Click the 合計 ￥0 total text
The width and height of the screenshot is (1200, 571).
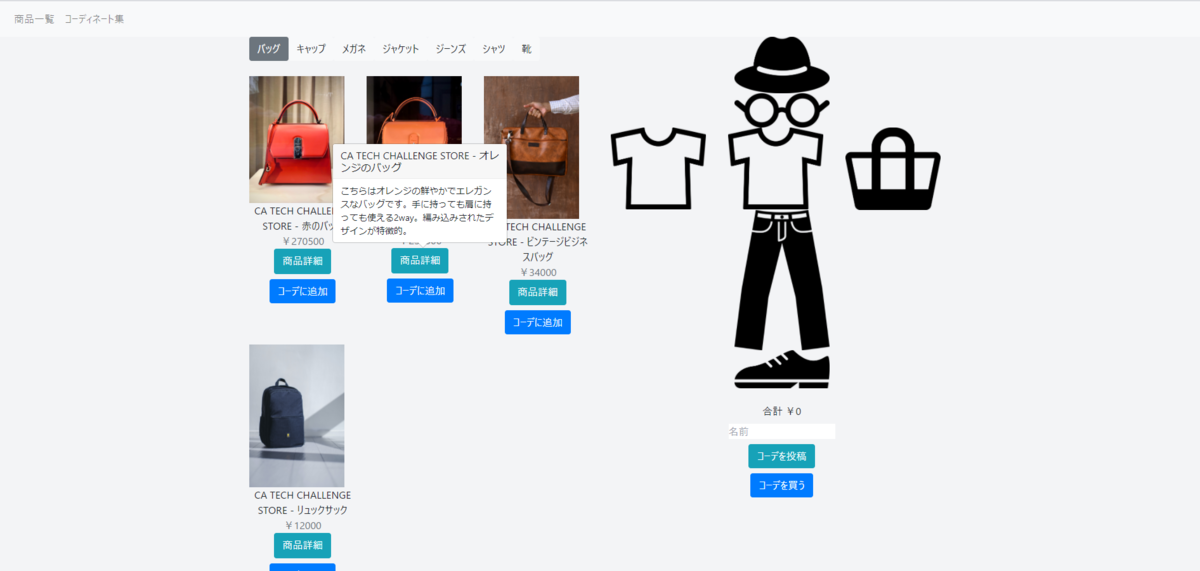[x=782, y=411]
